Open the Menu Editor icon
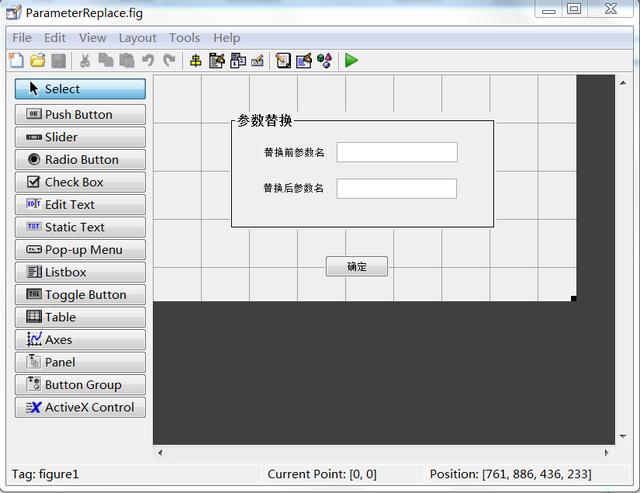Image resolution: width=640 pixels, height=493 pixels. (x=217, y=60)
